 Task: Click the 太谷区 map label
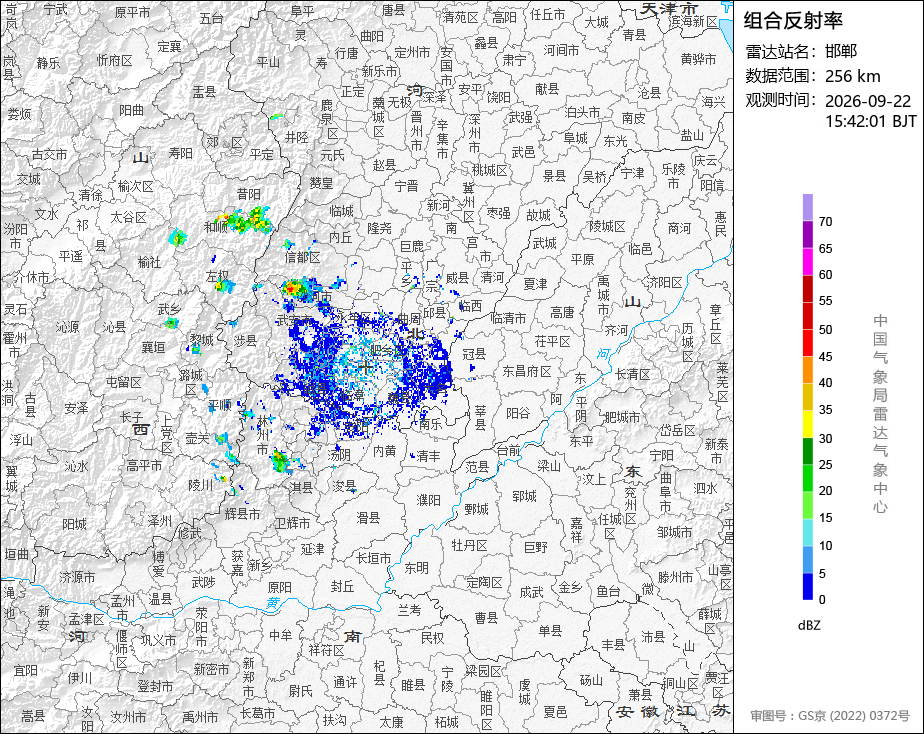[x=128, y=217]
